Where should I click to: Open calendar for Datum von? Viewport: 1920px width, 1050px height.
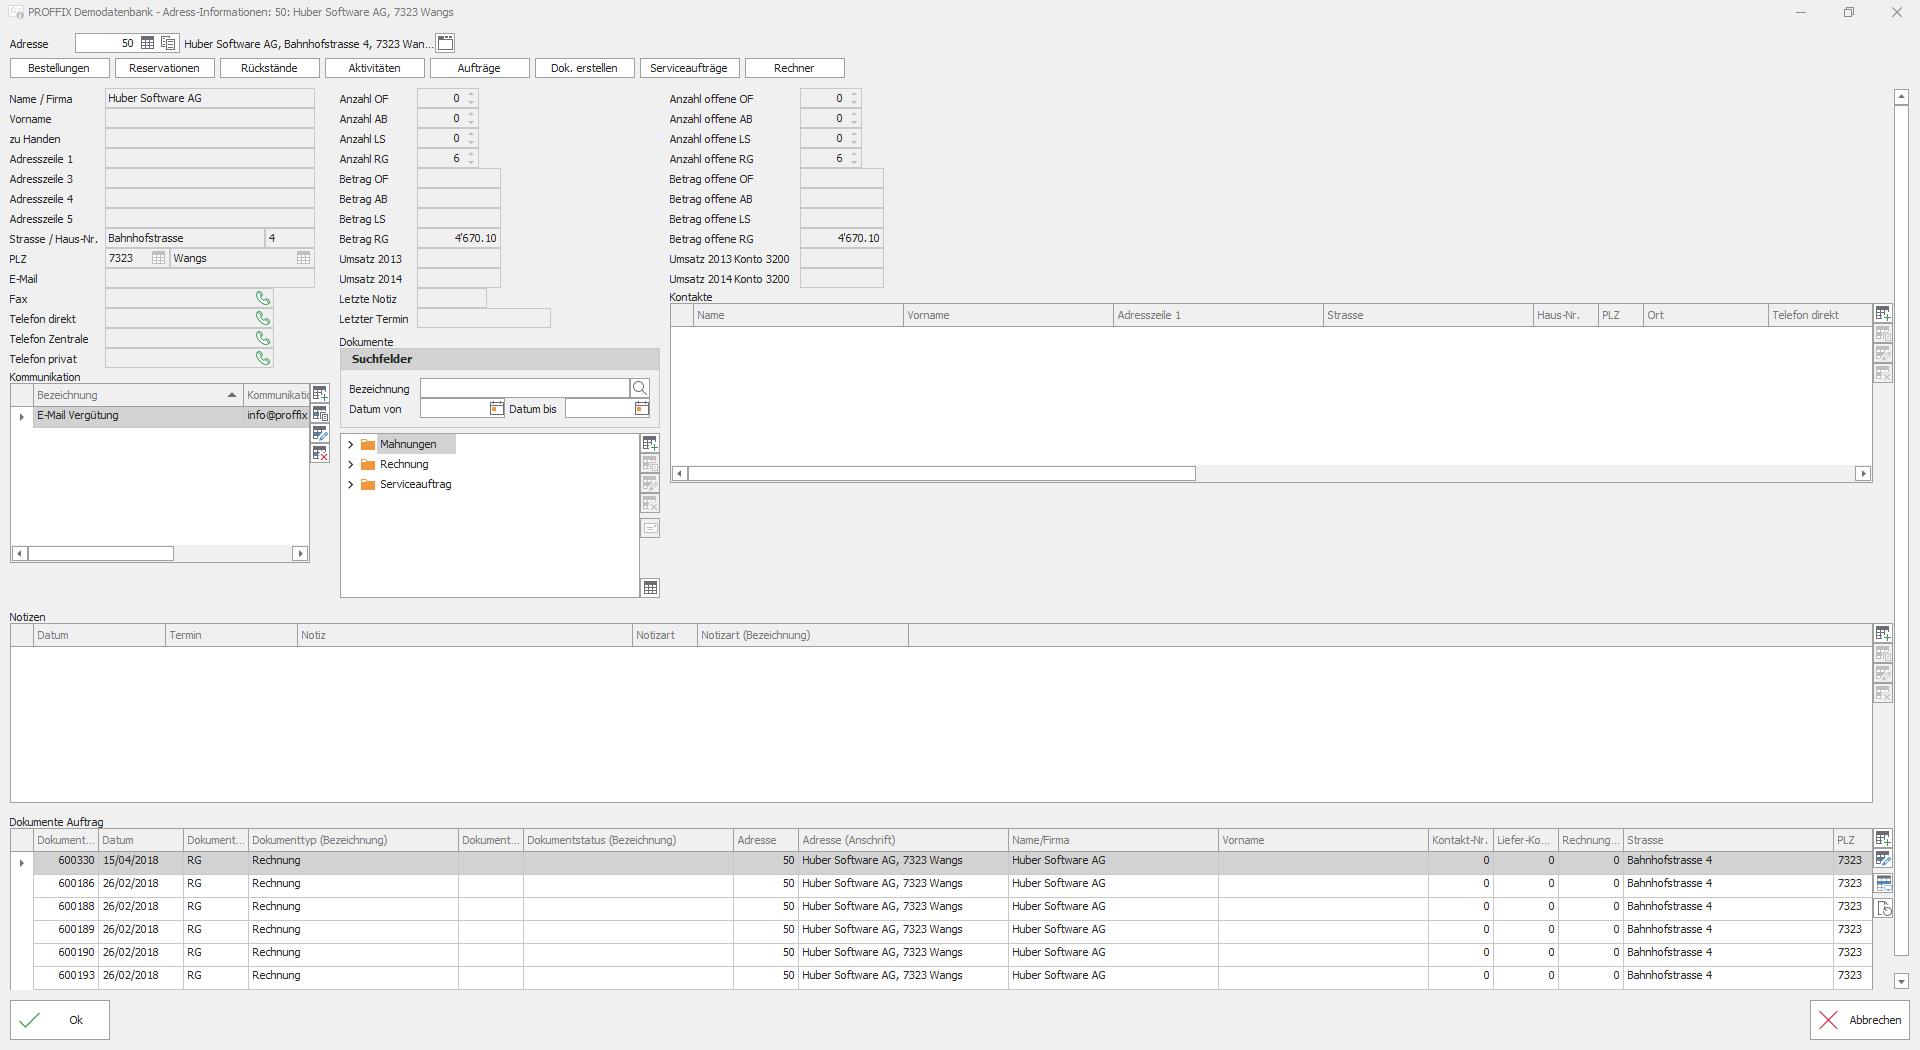point(497,408)
